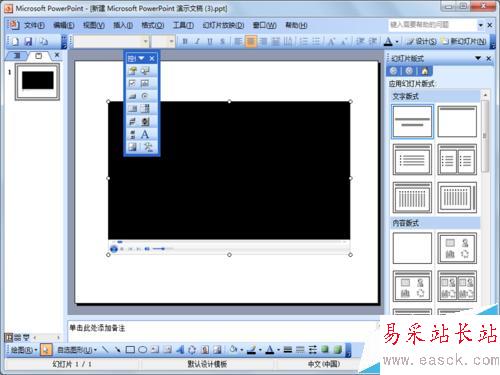Image resolution: width=500 pixels, height=375 pixels.
Task: Adjust the media player volume slider
Action: (162, 249)
